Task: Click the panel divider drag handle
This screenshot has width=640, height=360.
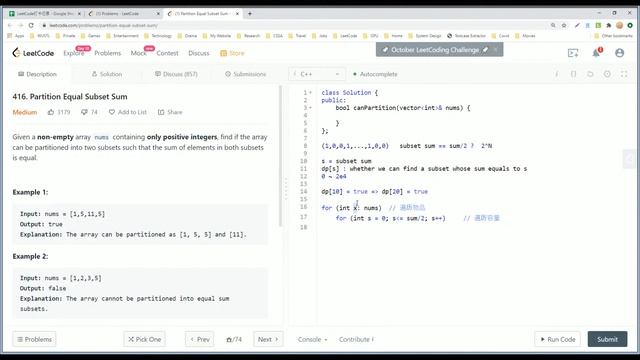Action: pos(286,189)
